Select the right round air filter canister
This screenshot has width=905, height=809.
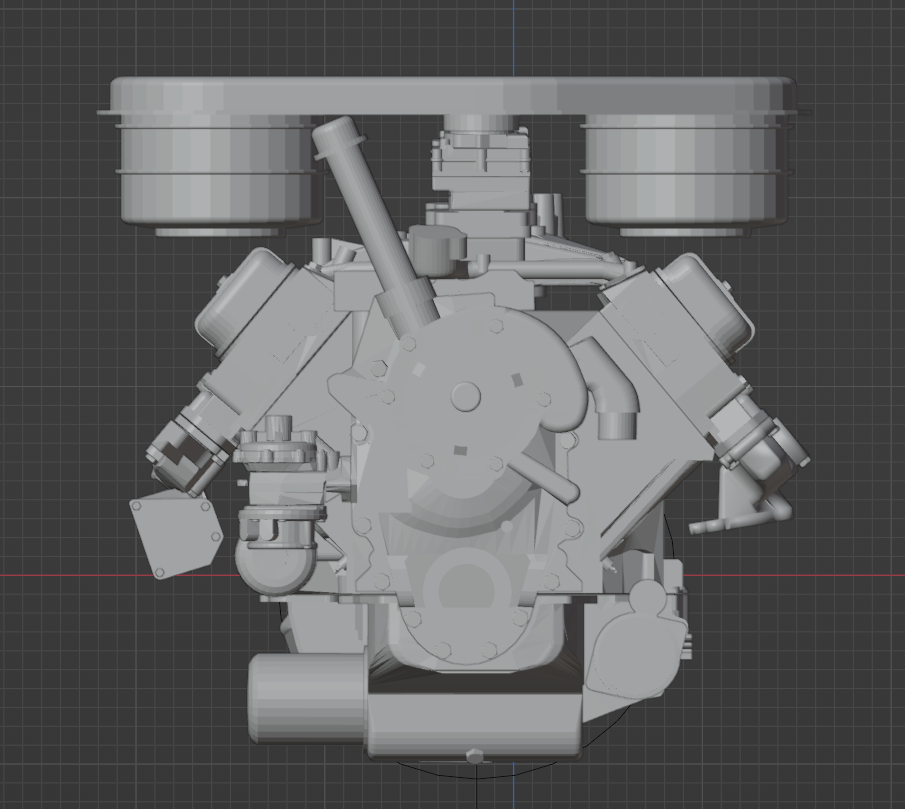point(686,173)
